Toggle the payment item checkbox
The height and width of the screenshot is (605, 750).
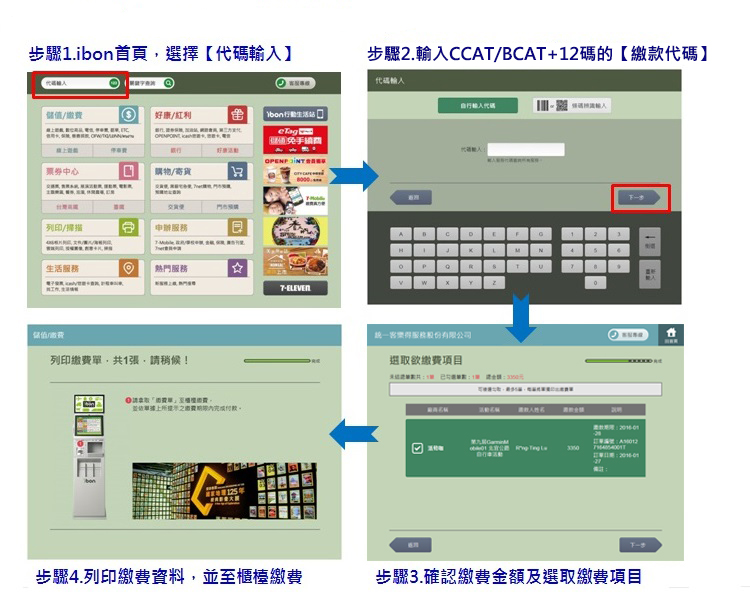coord(417,448)
